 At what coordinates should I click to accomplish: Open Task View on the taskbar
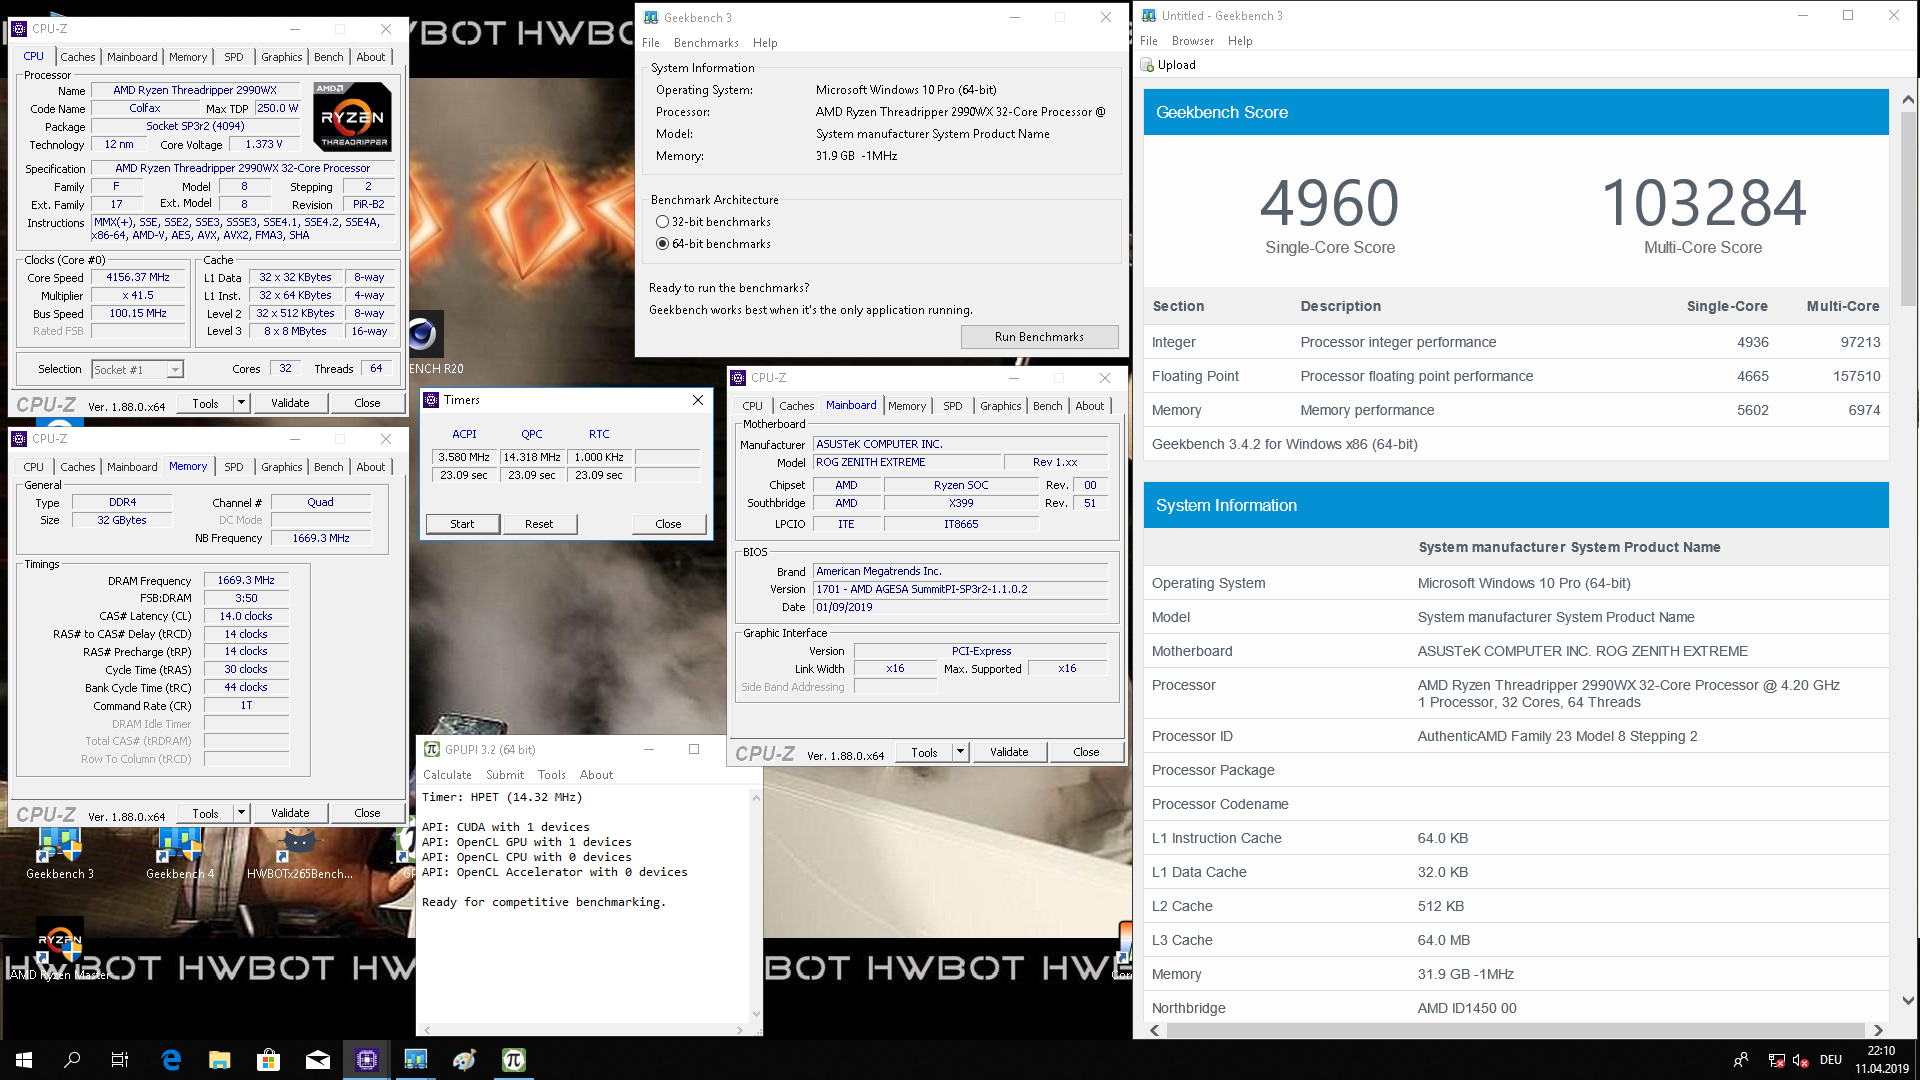(120, 1060)
